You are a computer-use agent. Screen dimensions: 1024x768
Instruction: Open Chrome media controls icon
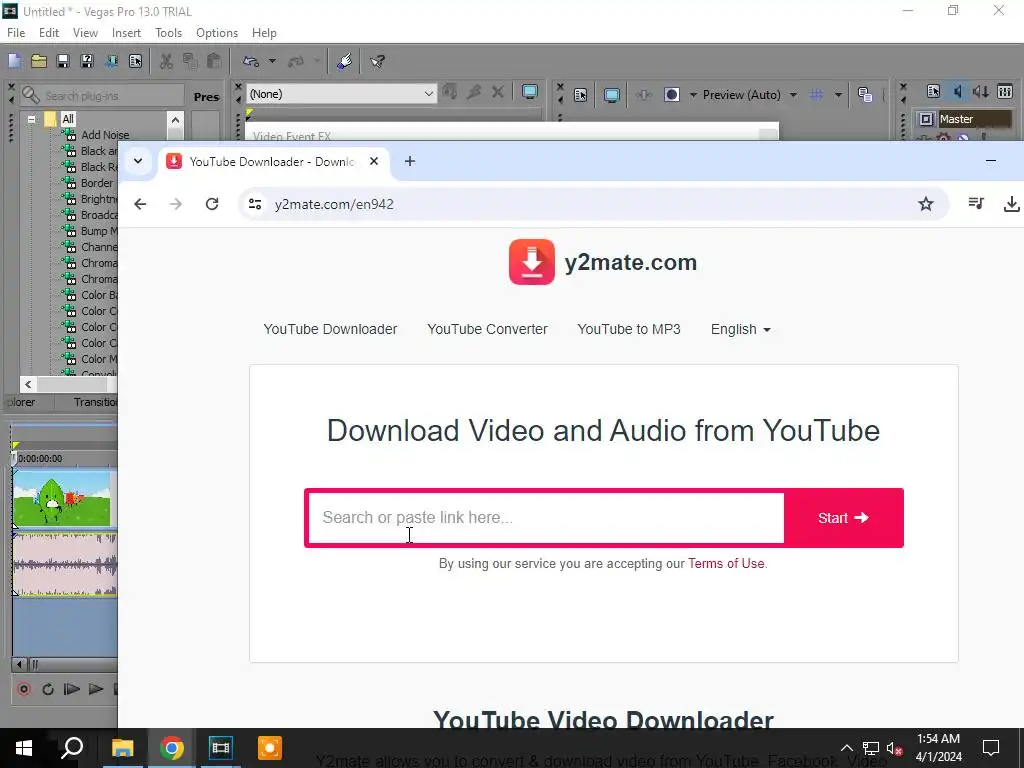tap(976, 204)
